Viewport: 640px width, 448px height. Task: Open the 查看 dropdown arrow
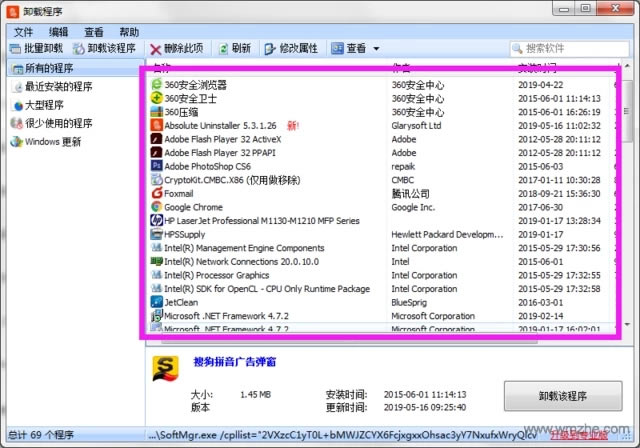pyautogui.click(x=376, y=49)
